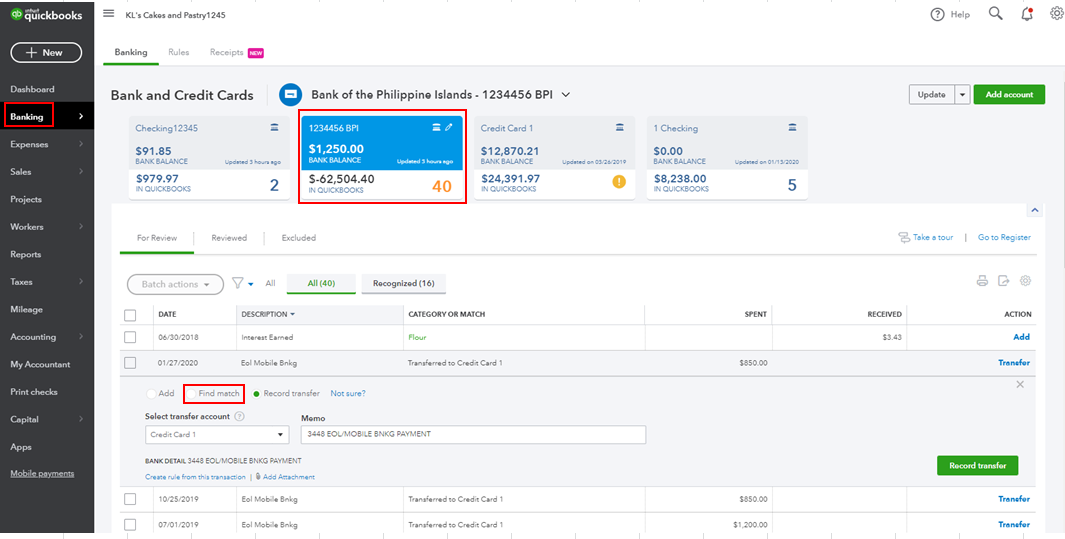
Task: Select the Find match radio button
Action: tap(192, 394)
